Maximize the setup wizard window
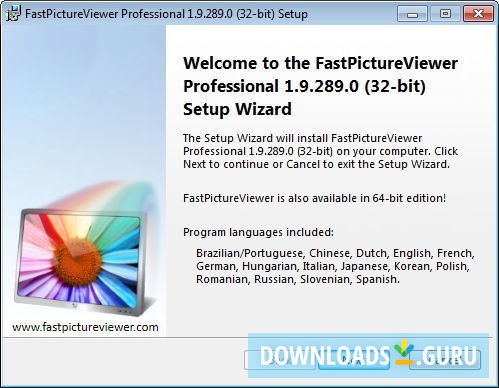Screen dimensions: 499x388 coord(445,14)
